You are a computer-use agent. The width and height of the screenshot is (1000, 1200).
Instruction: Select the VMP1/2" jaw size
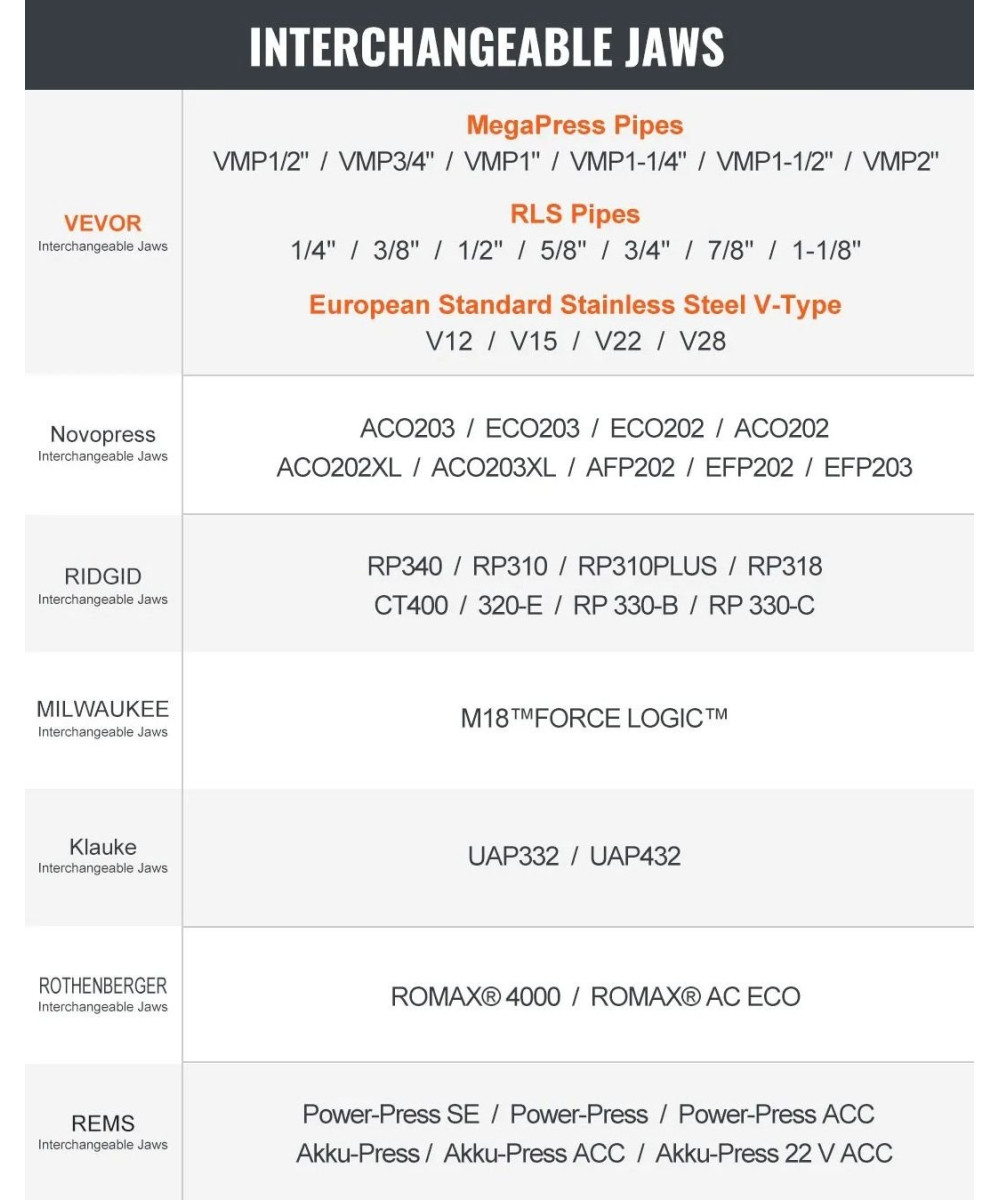click(261, 162)
